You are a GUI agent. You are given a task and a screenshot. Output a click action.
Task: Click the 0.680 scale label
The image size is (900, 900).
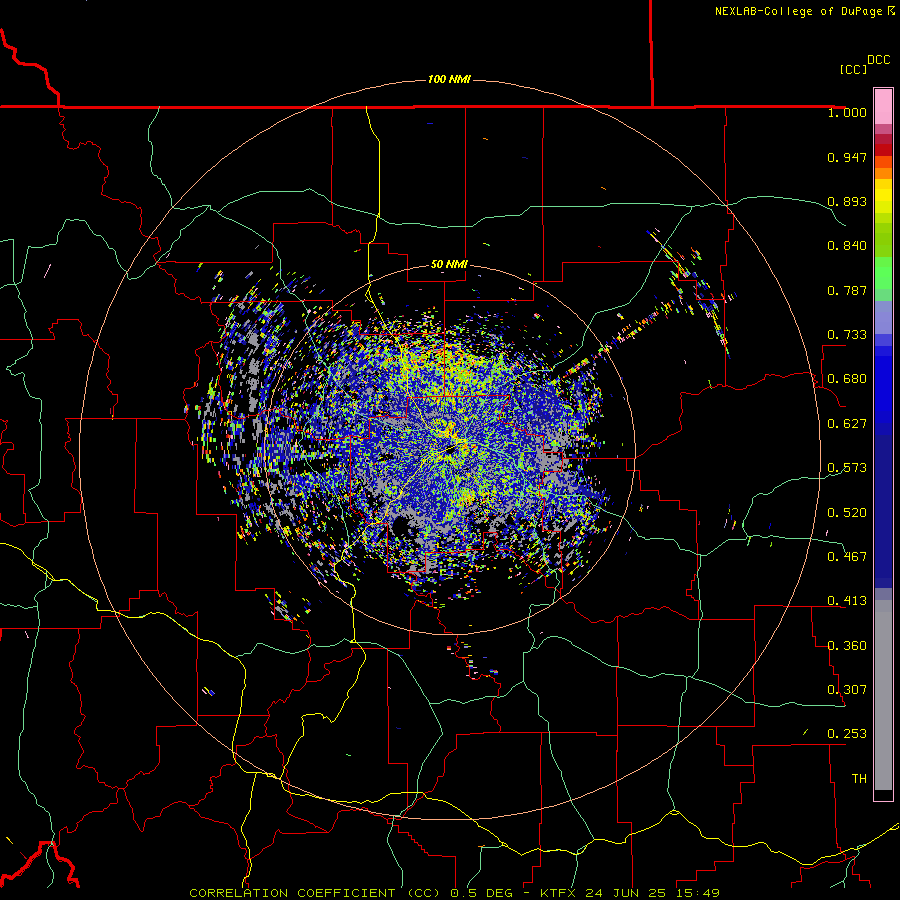coord(847,379)
